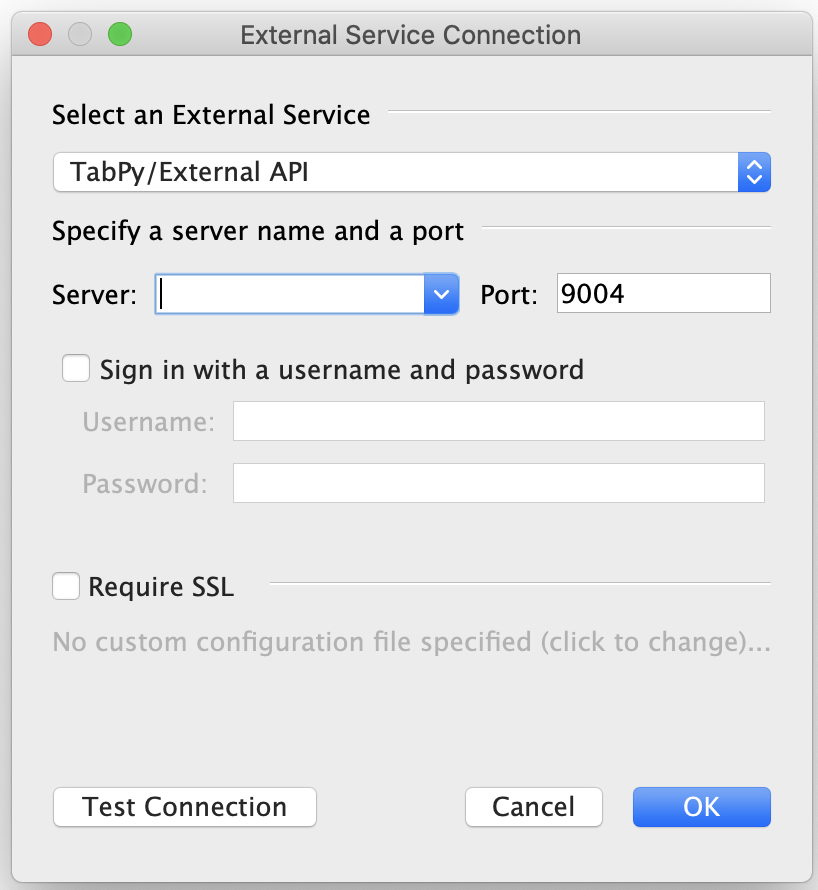
Task: Click the External Service Connection title bar
Action: (x=410, y=35)
